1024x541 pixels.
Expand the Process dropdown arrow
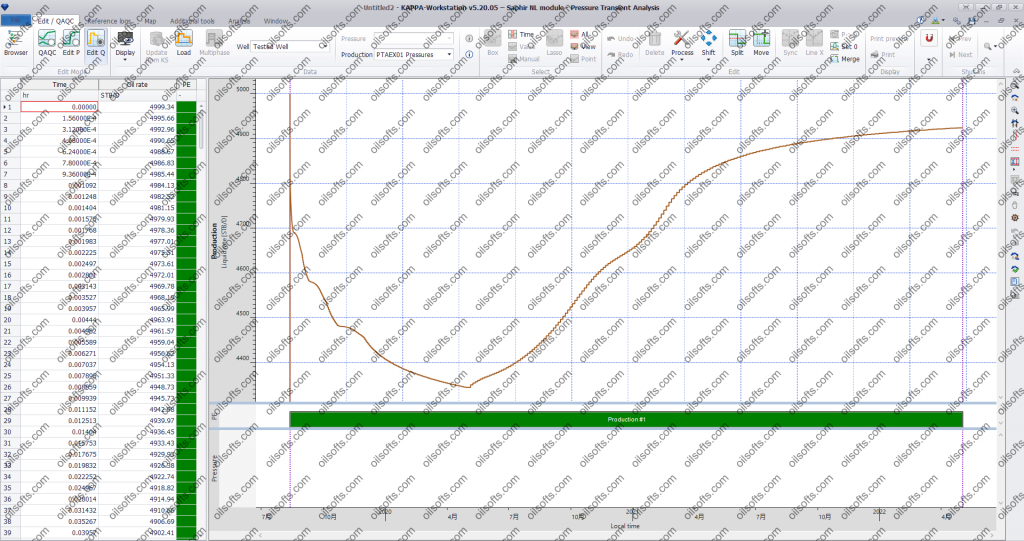coord(682,60)
